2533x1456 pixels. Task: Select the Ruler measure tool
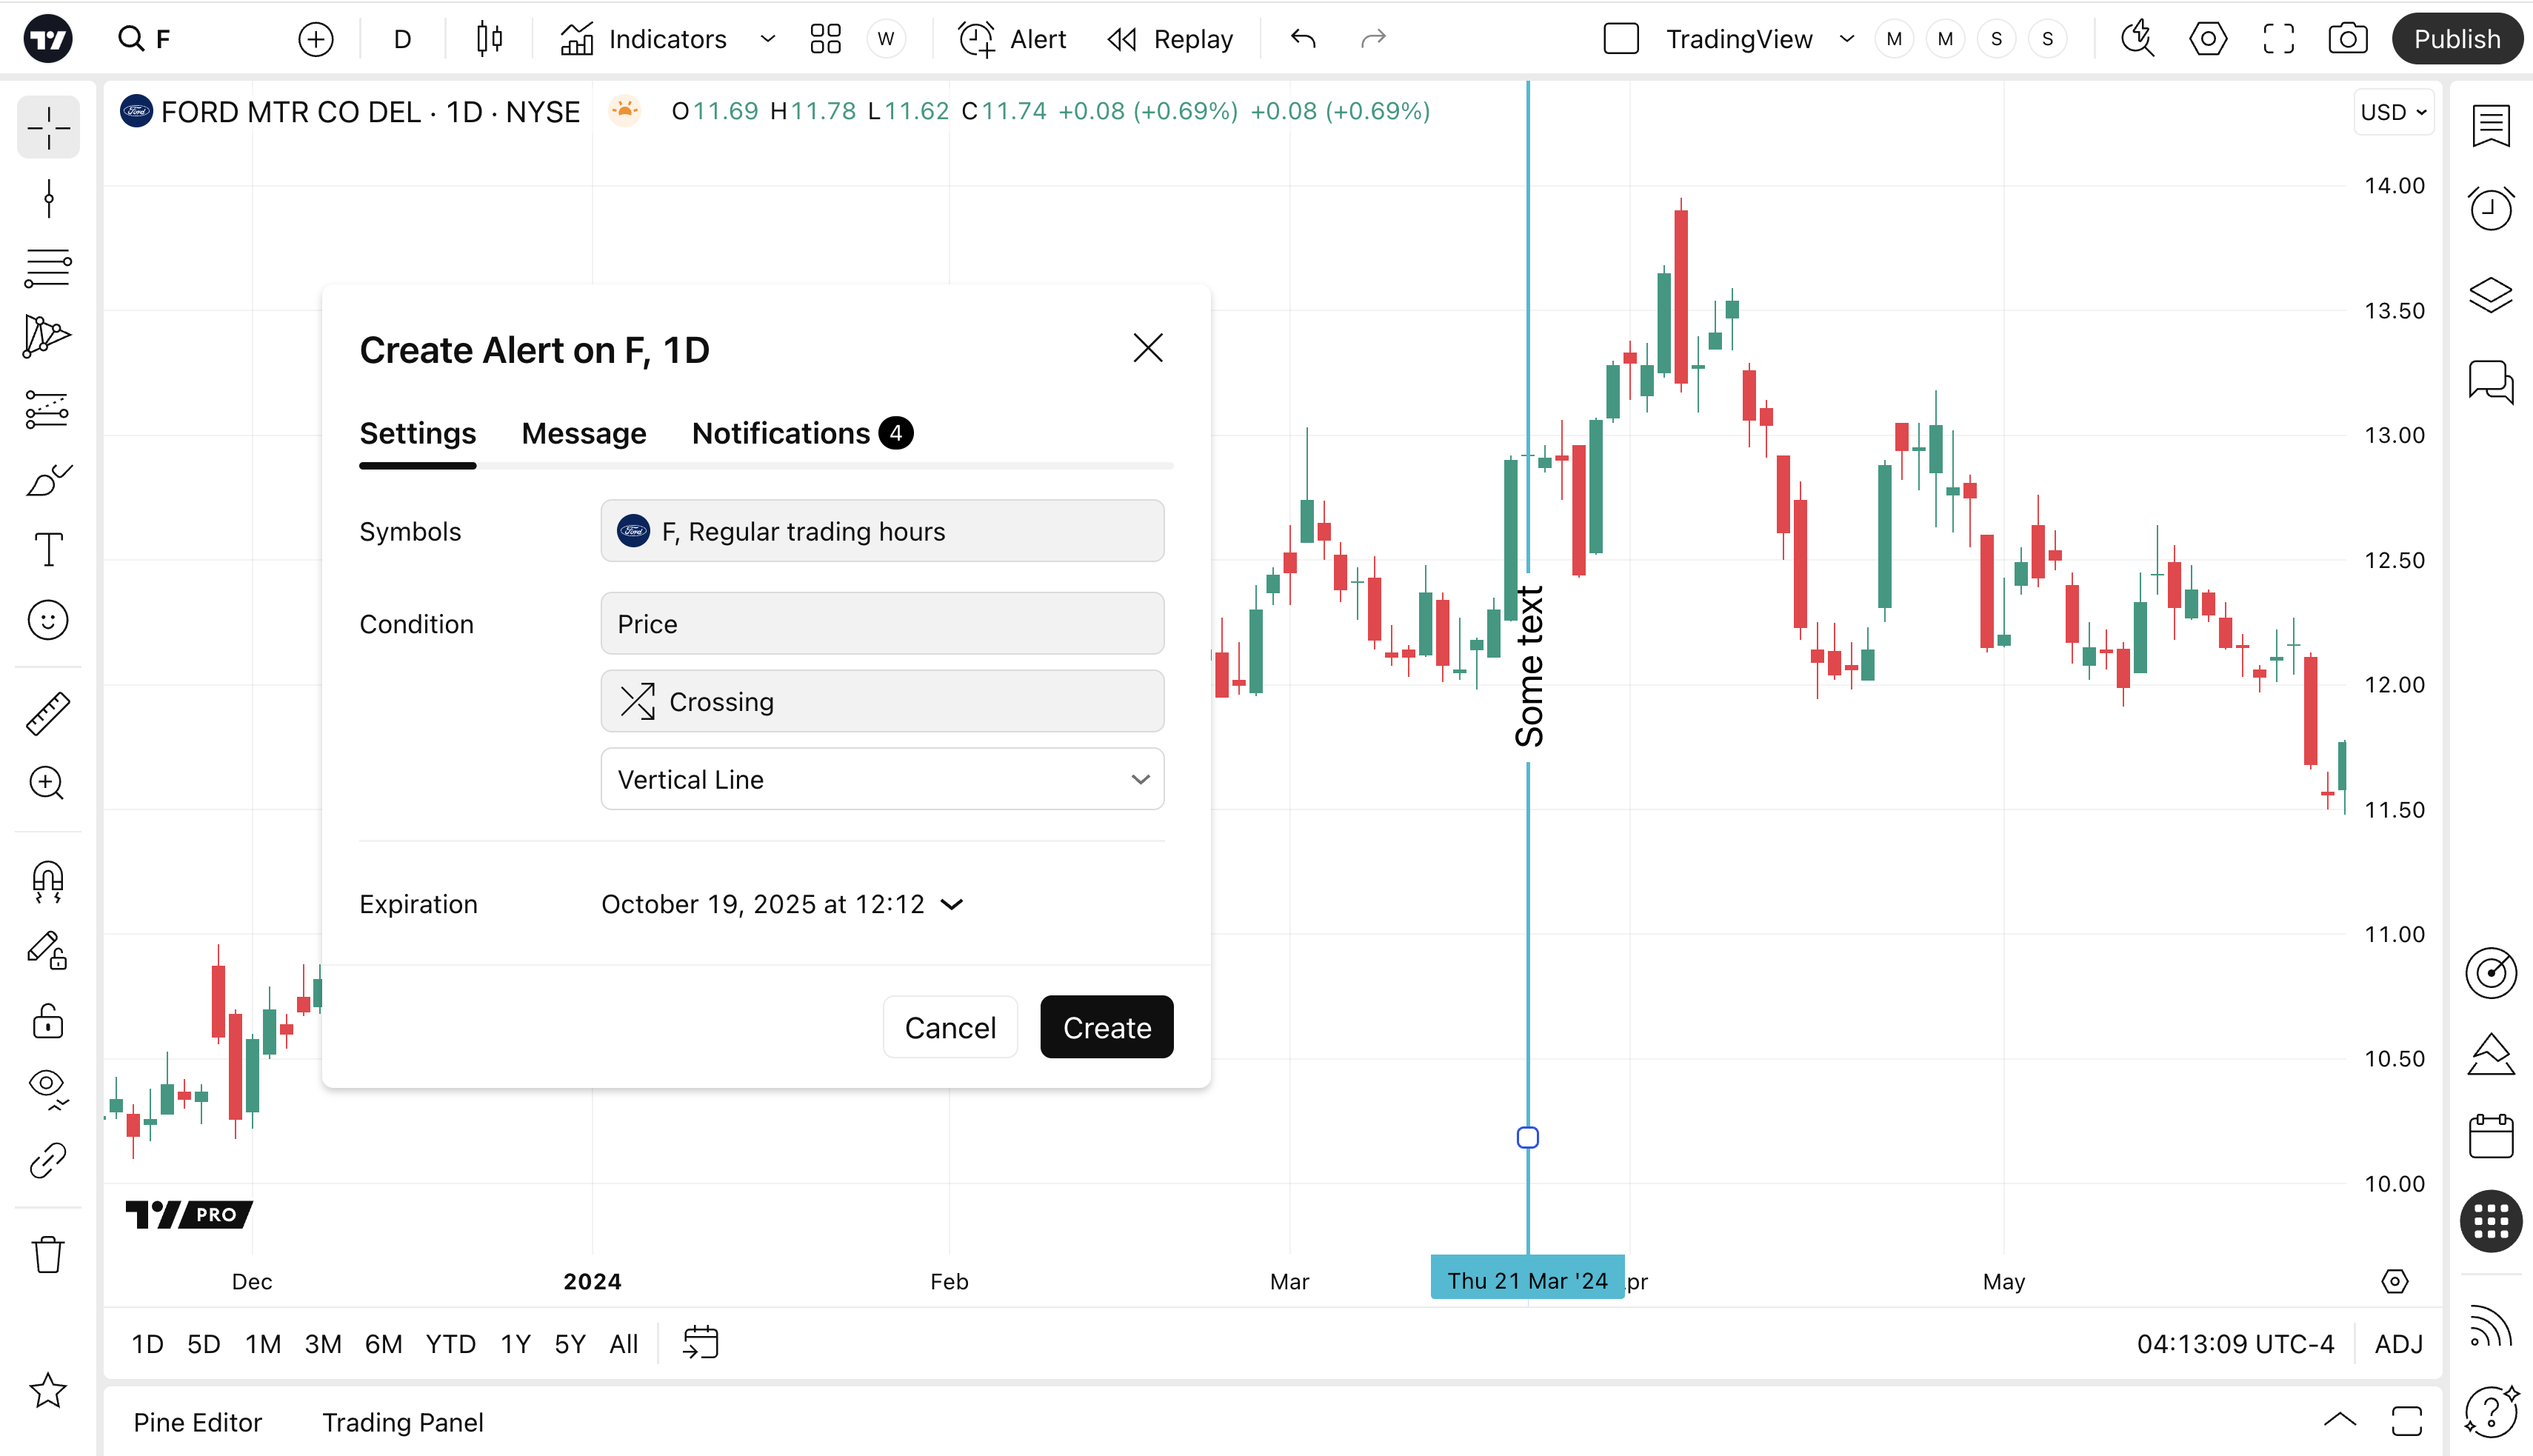[x=47, y=714]
